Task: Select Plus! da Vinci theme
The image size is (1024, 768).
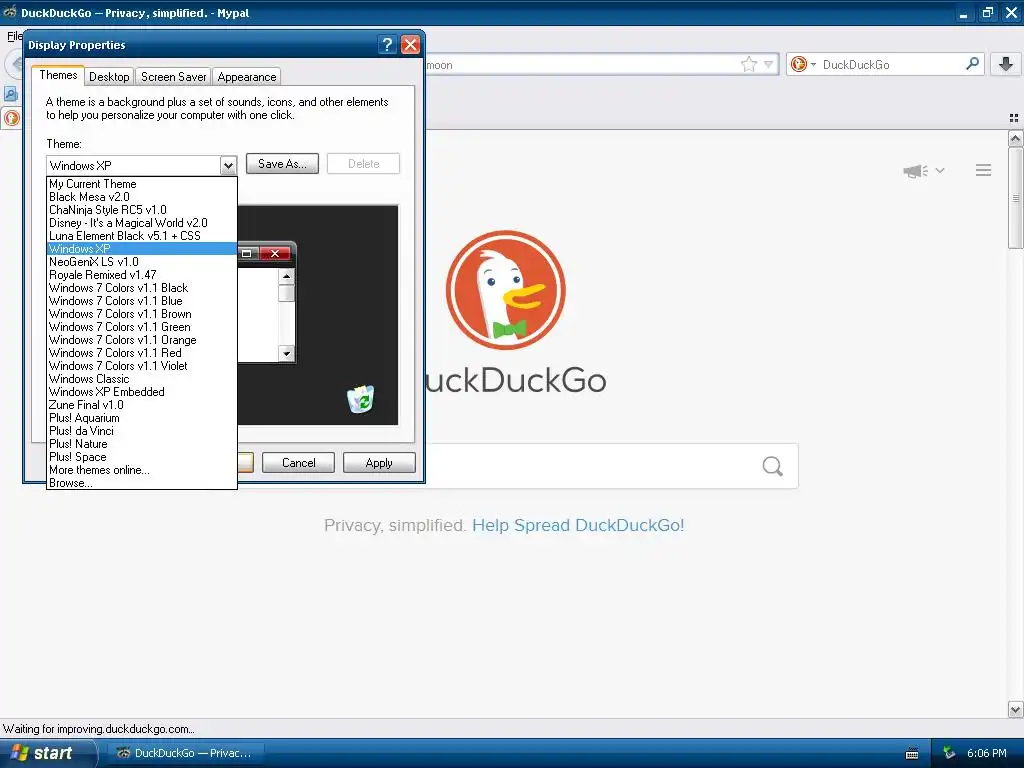Action: click(142, 431)
